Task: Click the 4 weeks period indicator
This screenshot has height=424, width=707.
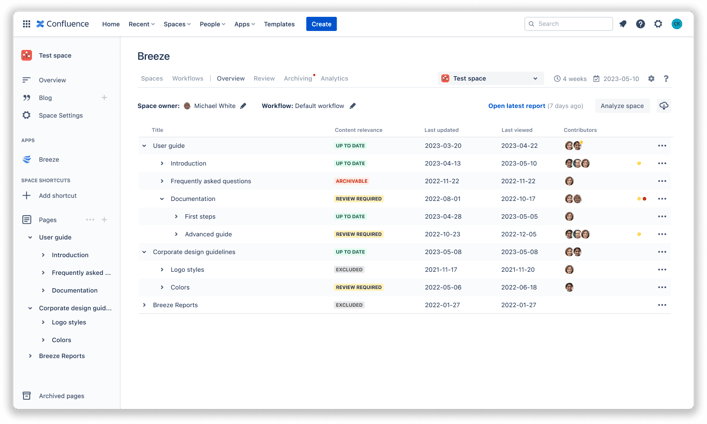Action: (x=570, y=78)
